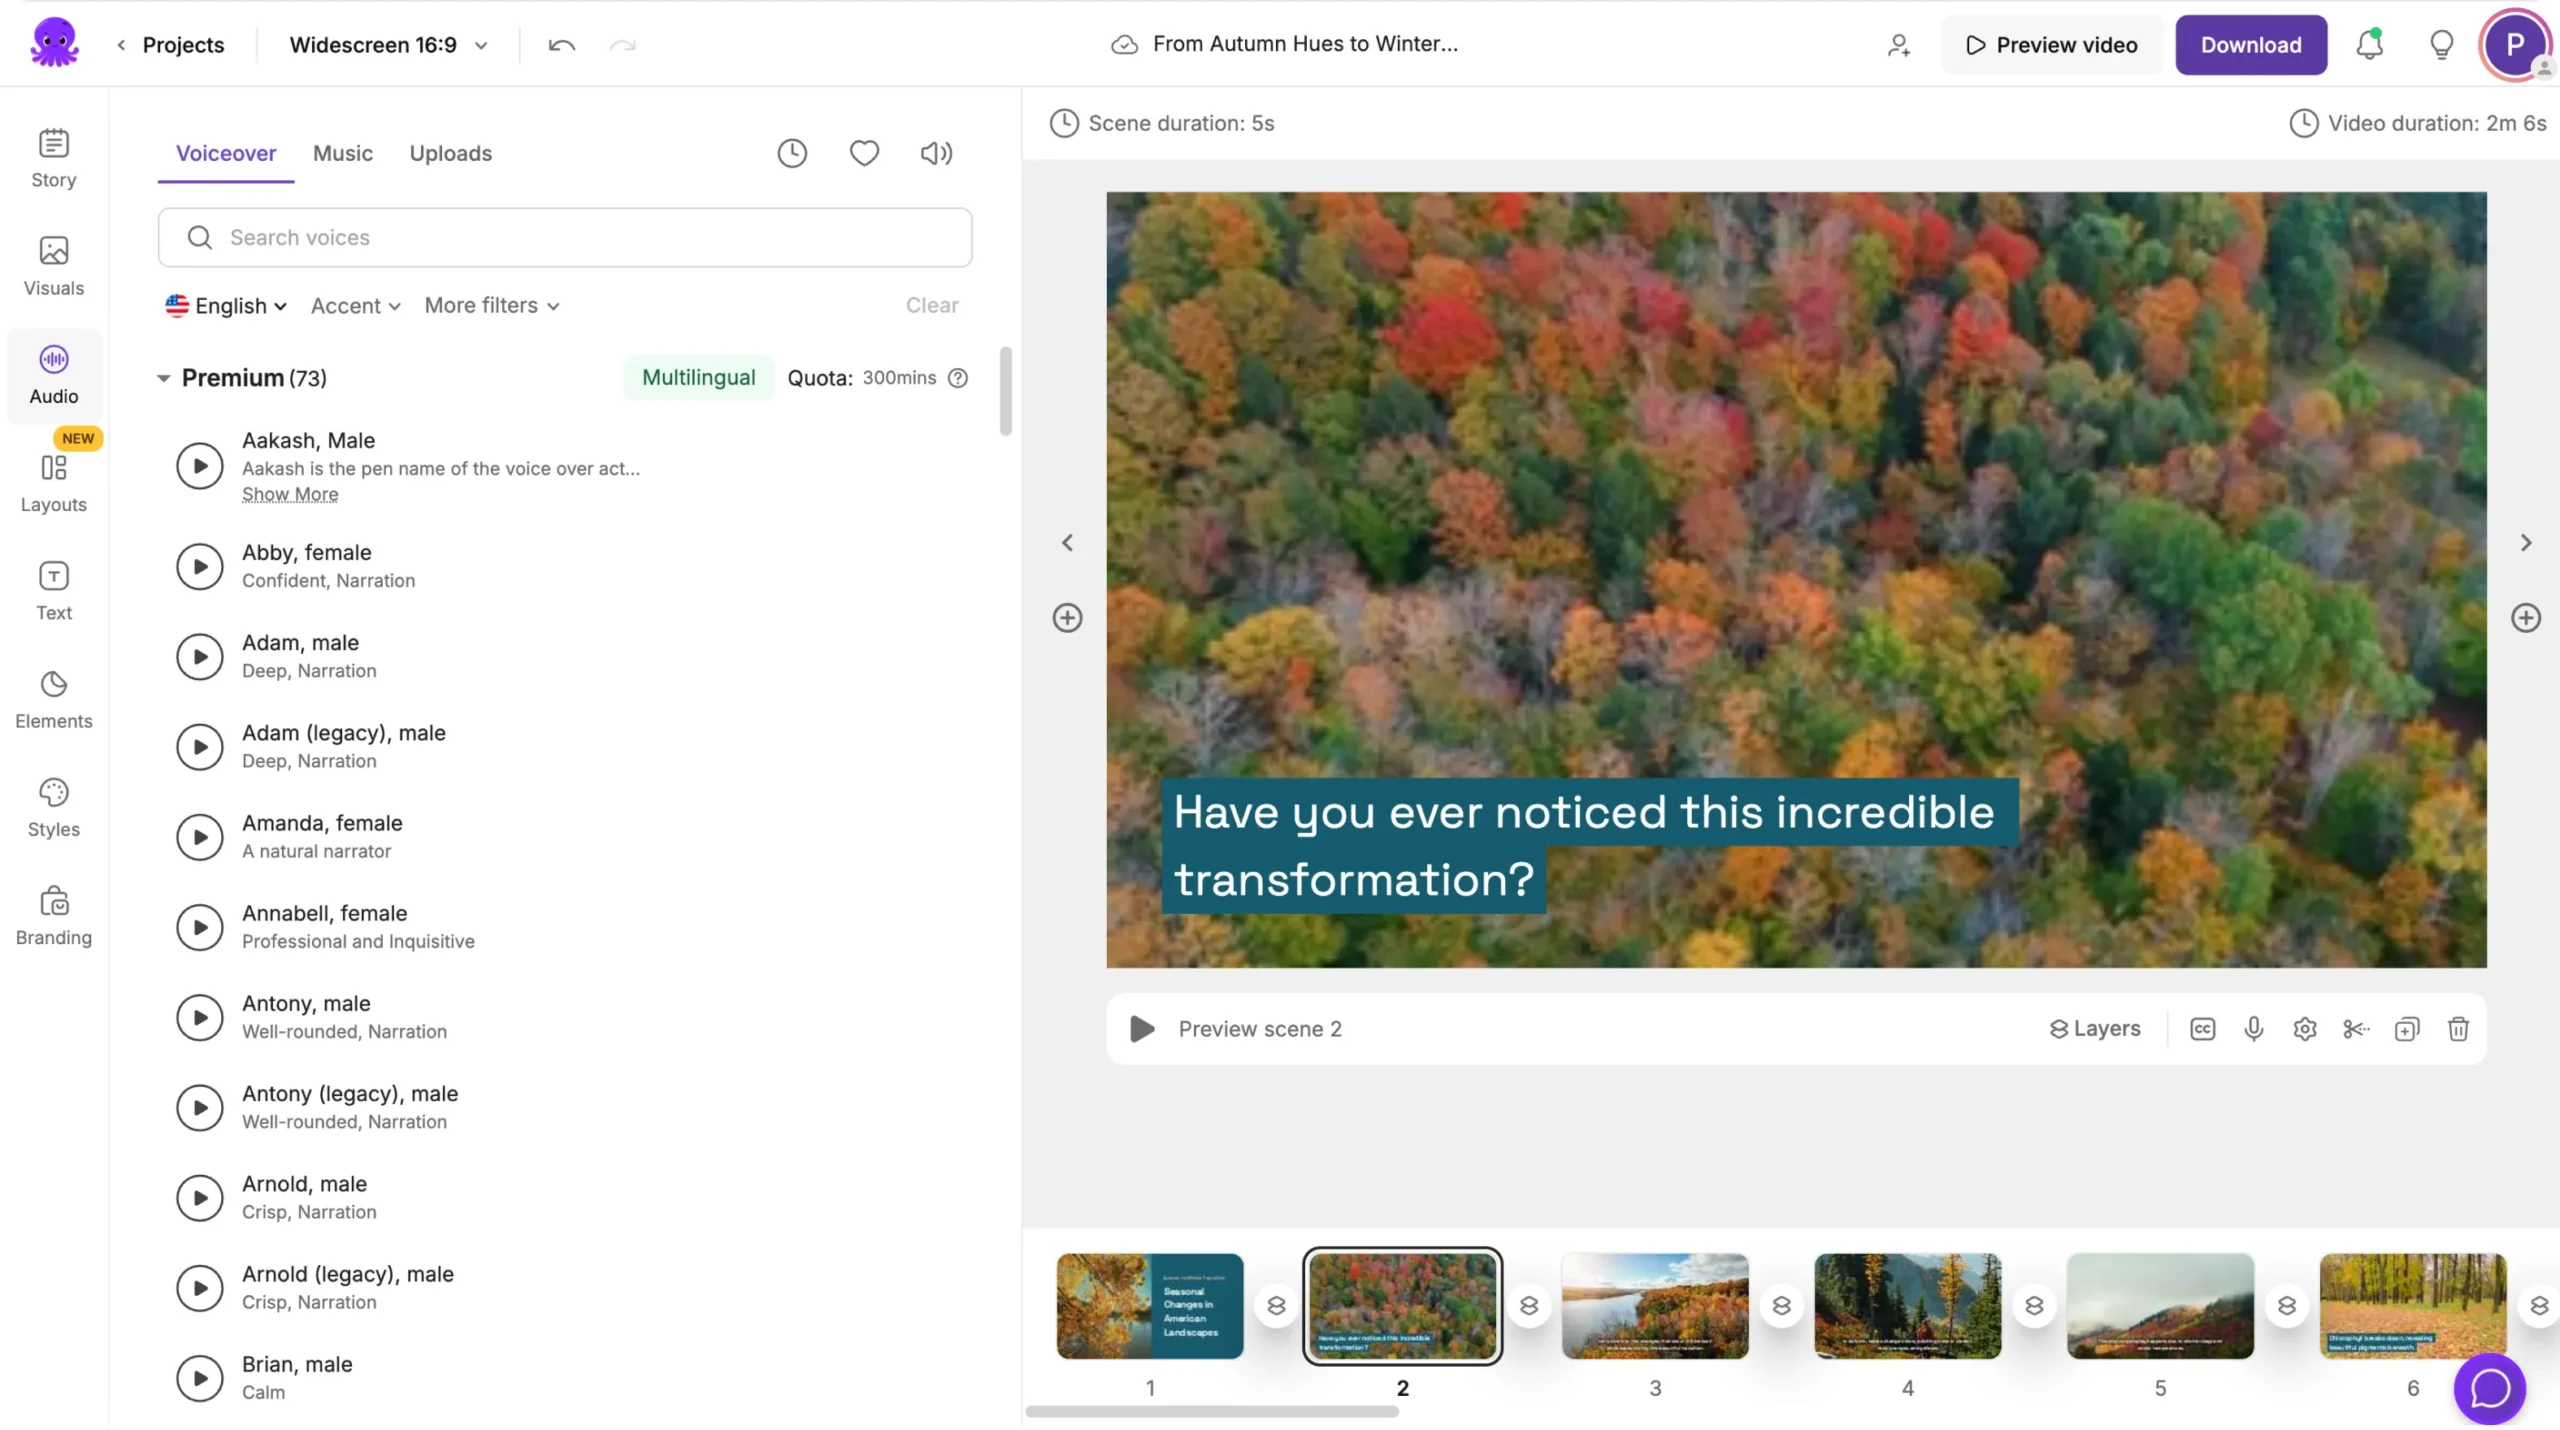Delete scene with trash icon
Viewport: 2560px width, 1430px height.
click(2458, 1029)
